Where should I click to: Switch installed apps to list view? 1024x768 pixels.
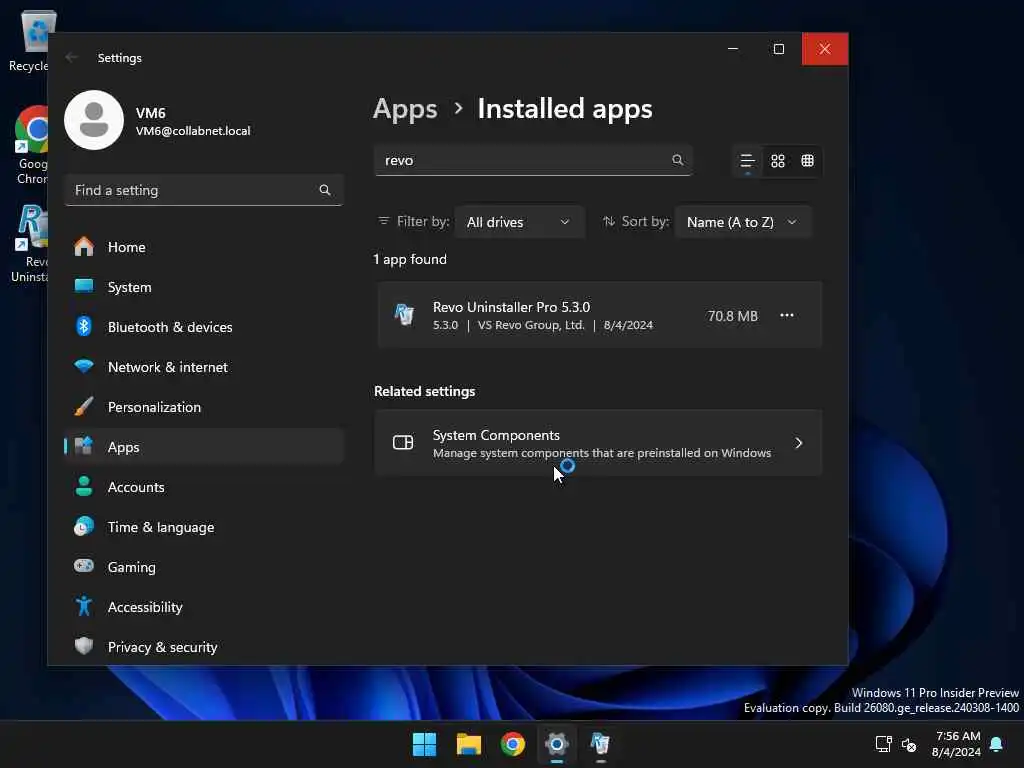pyautogui.click(x=747, y=161)
